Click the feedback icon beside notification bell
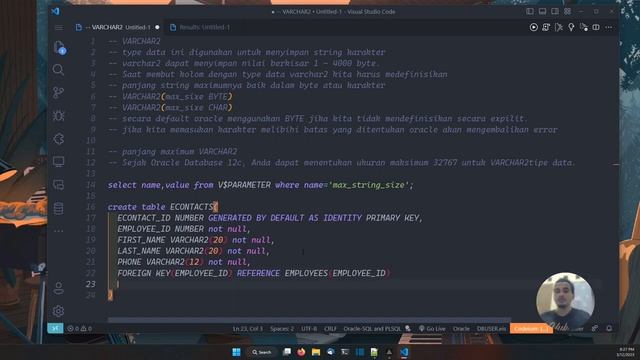 tap(595, 328)
